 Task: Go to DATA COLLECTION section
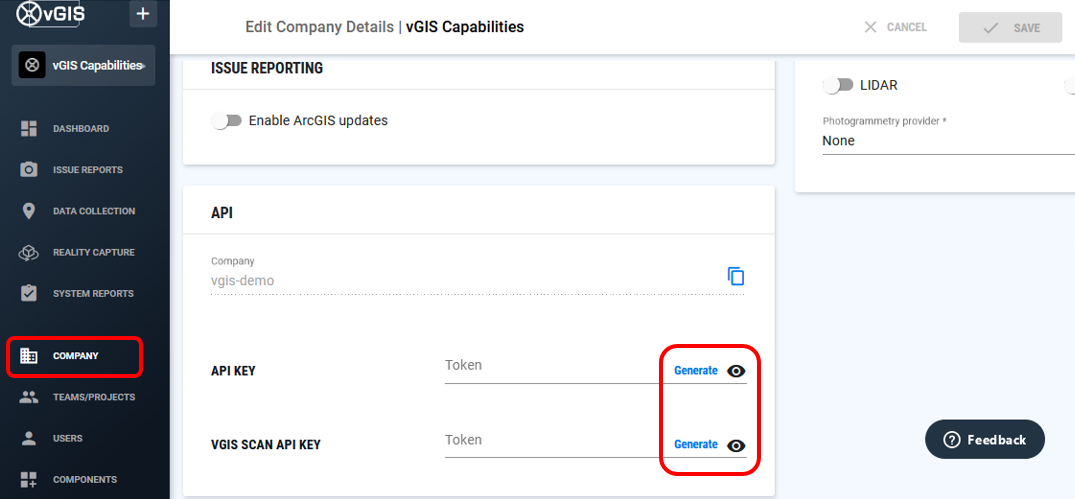pos(94,211)
